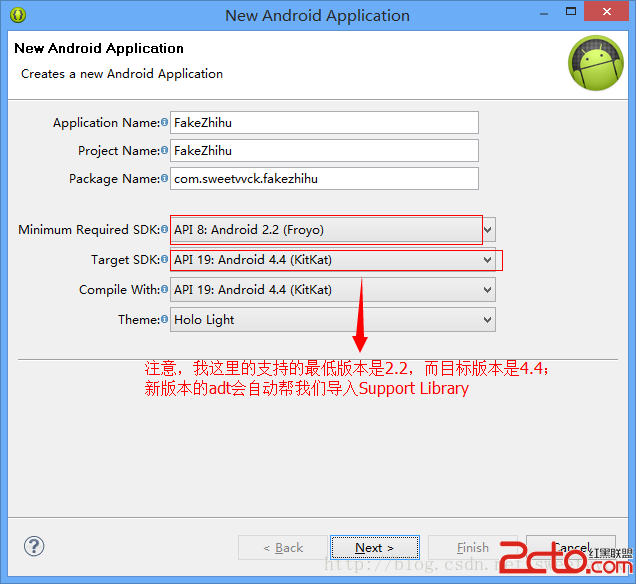Screen dimensions: 636x584
Task: Open the Target SDK dropdown
Action: [x=333, y=260]
